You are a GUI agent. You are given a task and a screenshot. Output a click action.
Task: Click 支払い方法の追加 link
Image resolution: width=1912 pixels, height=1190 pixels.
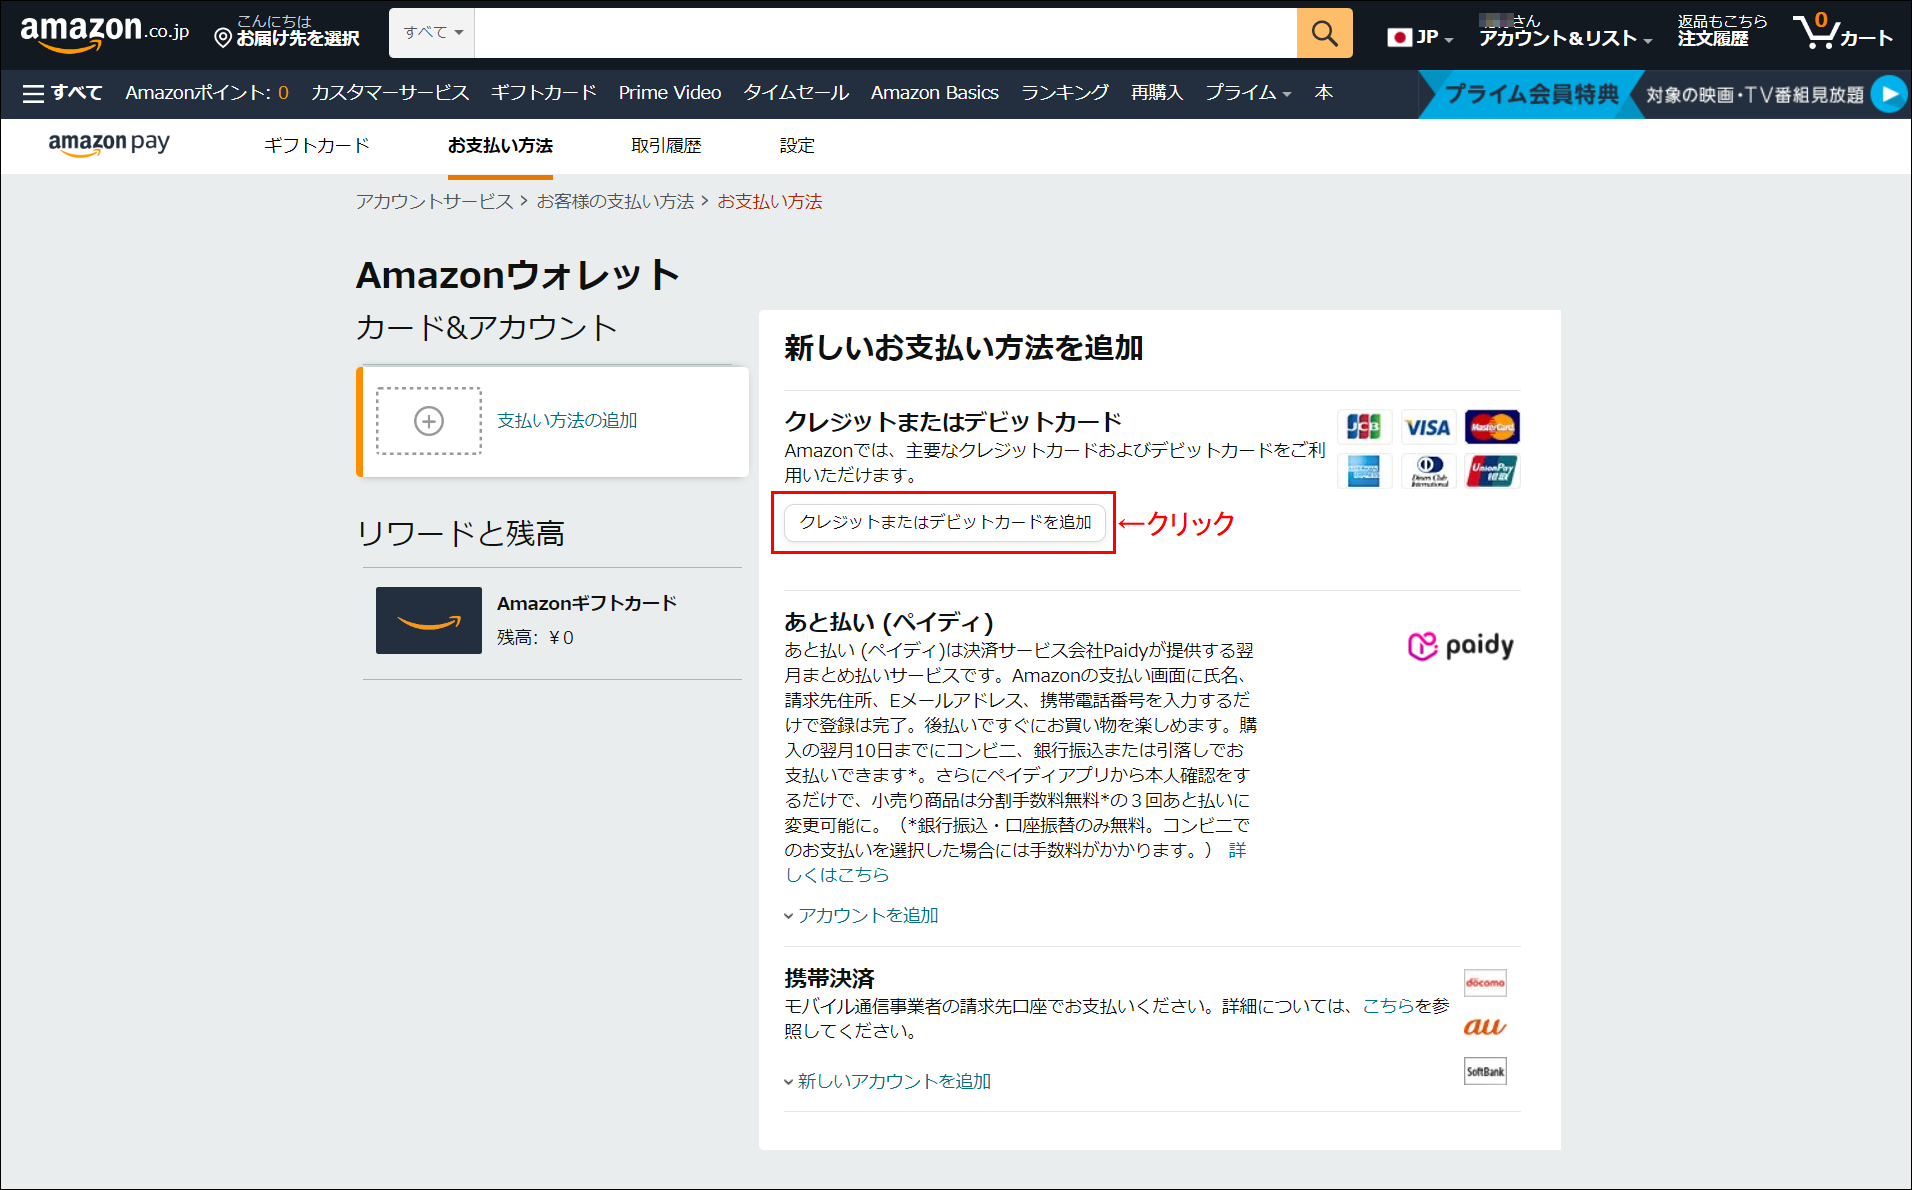[567, 421]
